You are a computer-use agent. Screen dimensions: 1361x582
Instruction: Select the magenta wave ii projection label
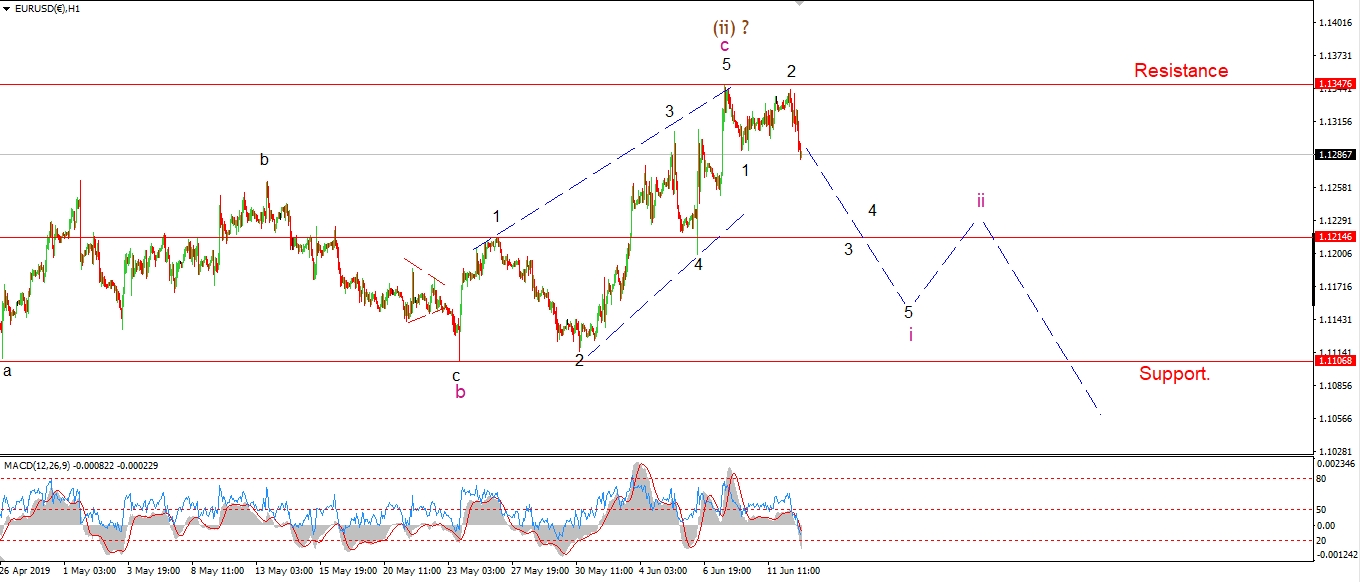[x=981, y=201]
